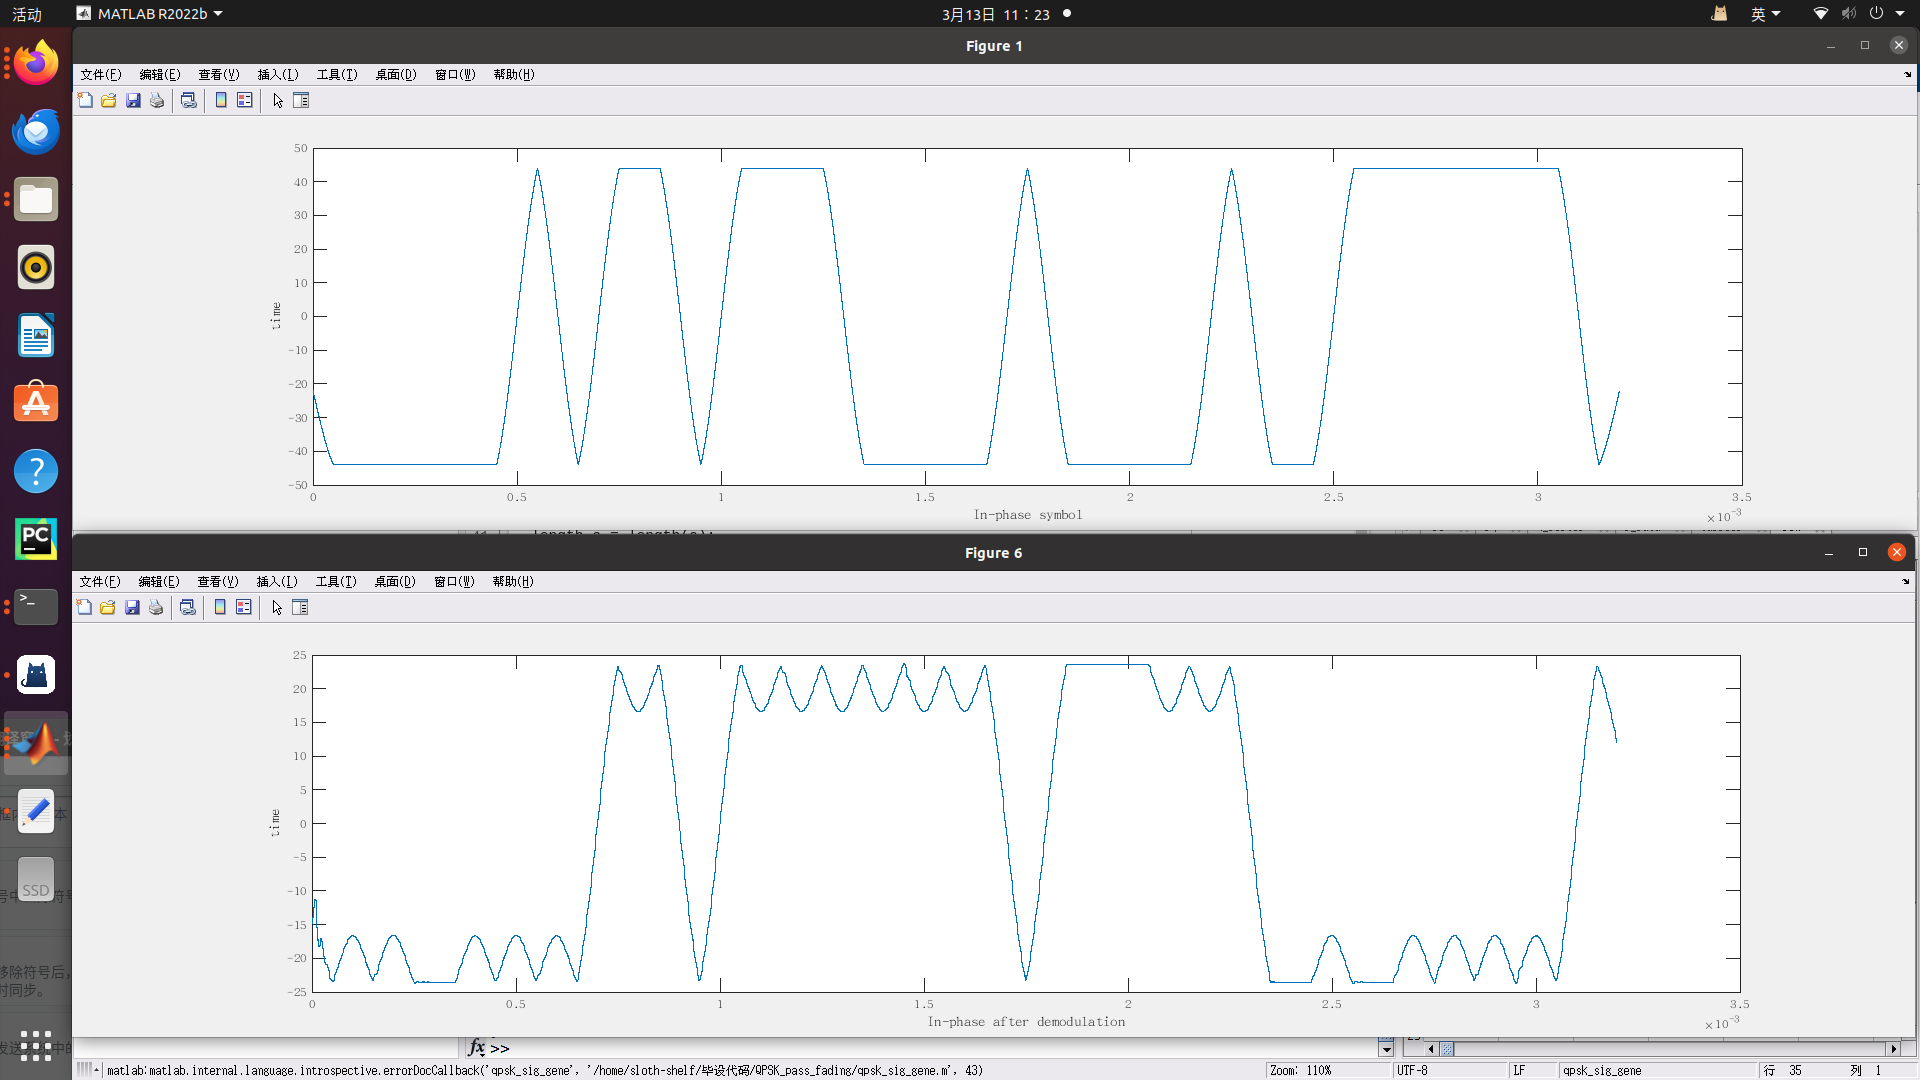1920x1080 pixels.
Task: Click UTF-8 encoding in status bar
Action: (x=1412, y=1070)
